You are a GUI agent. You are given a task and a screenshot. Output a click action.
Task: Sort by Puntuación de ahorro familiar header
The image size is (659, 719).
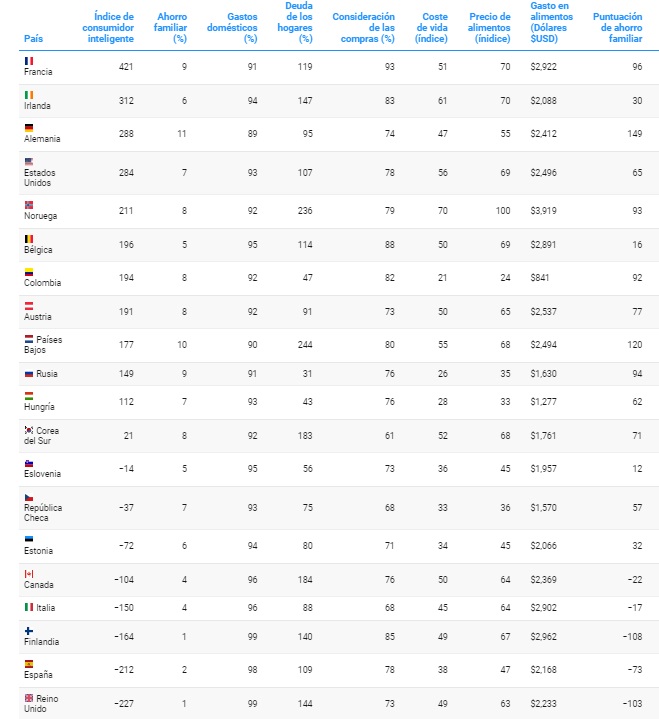pos(617,28)
